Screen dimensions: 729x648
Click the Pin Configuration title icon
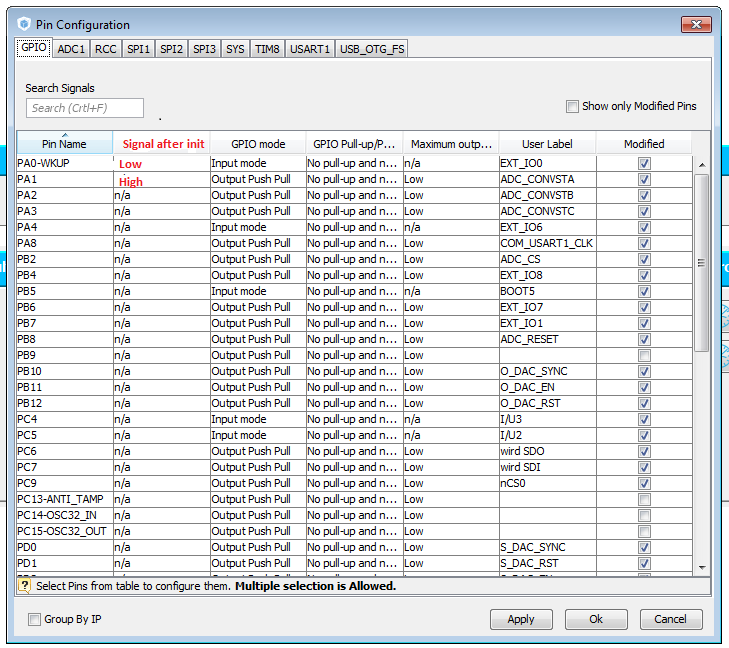24,24
